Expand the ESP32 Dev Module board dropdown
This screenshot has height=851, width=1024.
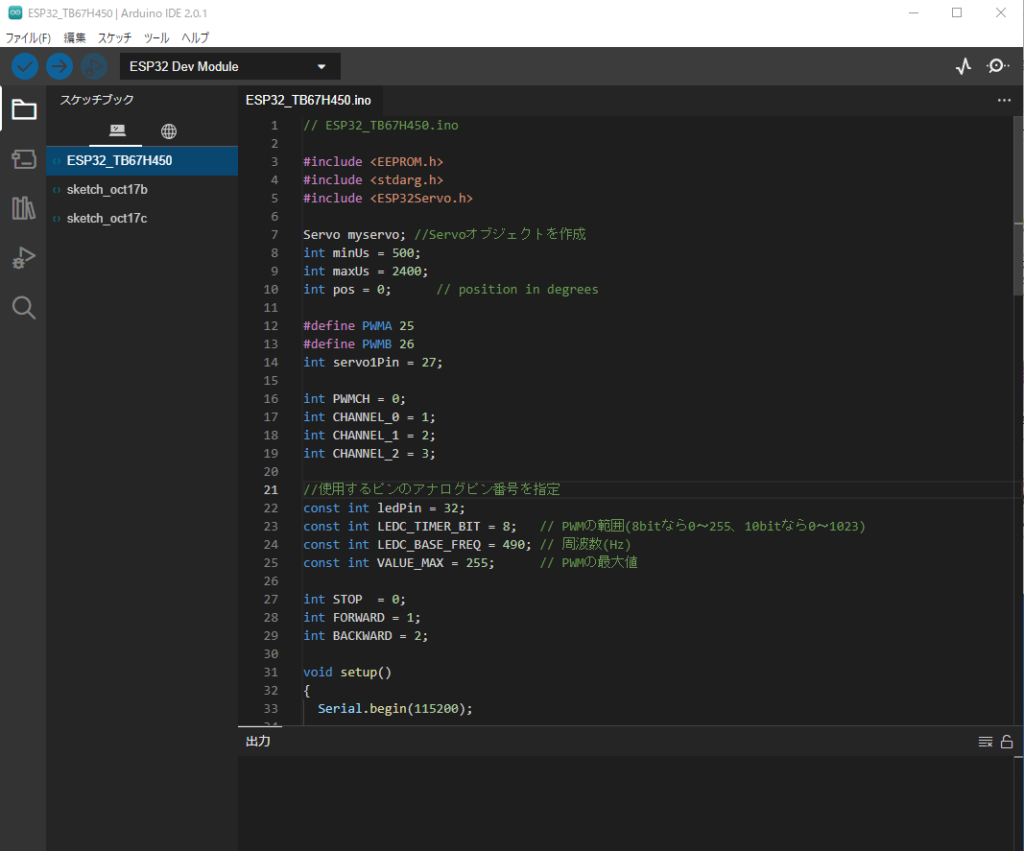click(230, 67)
